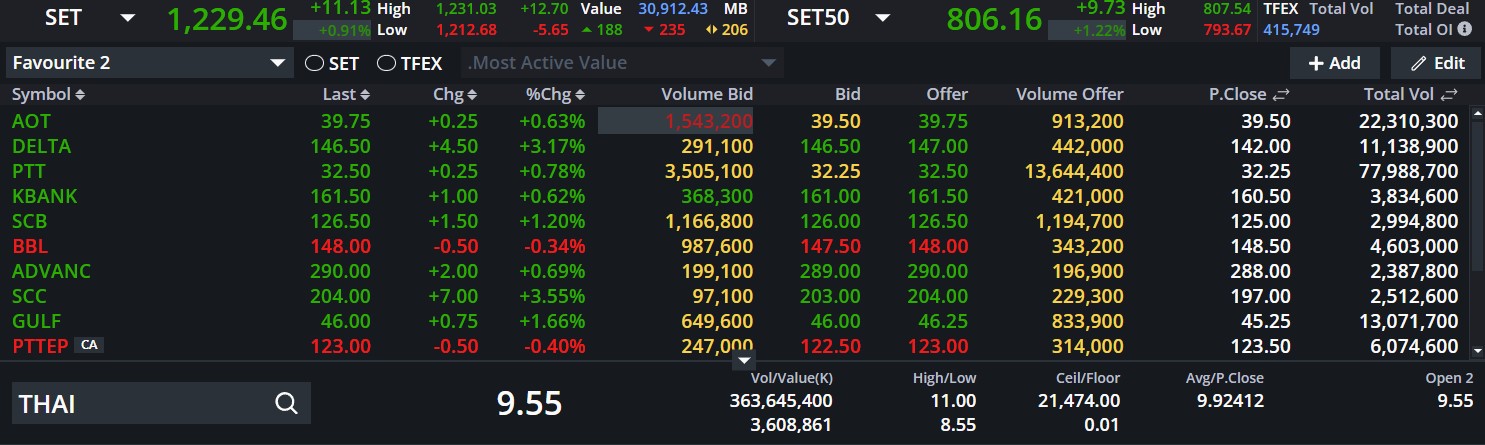Open the Most Active Value dropdown

[623, 64]
